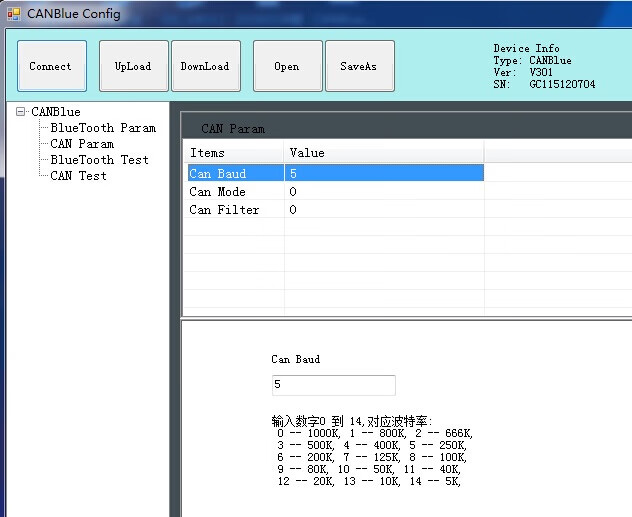Screen dimensions: 632x517
Task: Select CAN Param in the tree
Action: 82,144
